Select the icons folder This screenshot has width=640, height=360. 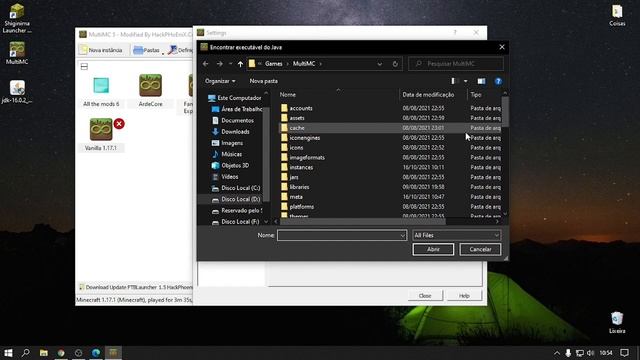(x=390, y=147)
